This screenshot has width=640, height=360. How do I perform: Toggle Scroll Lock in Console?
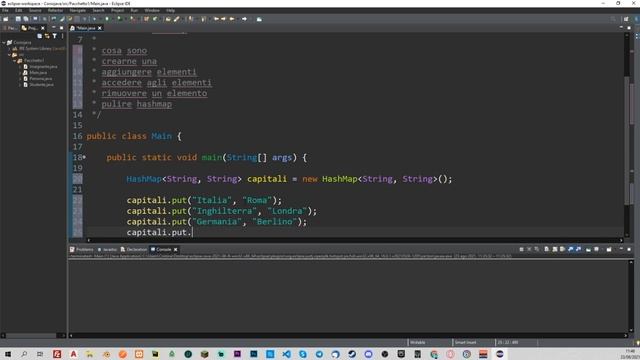point(554,249)
